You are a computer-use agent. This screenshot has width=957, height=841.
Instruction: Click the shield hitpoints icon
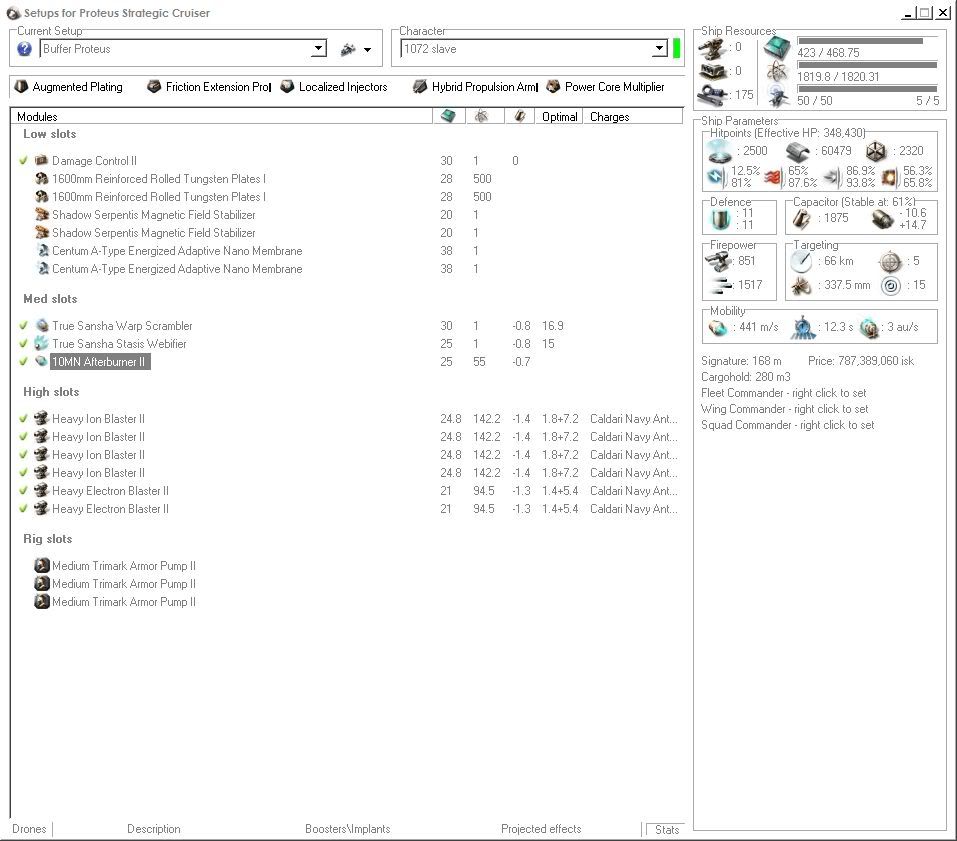(719, 151)
